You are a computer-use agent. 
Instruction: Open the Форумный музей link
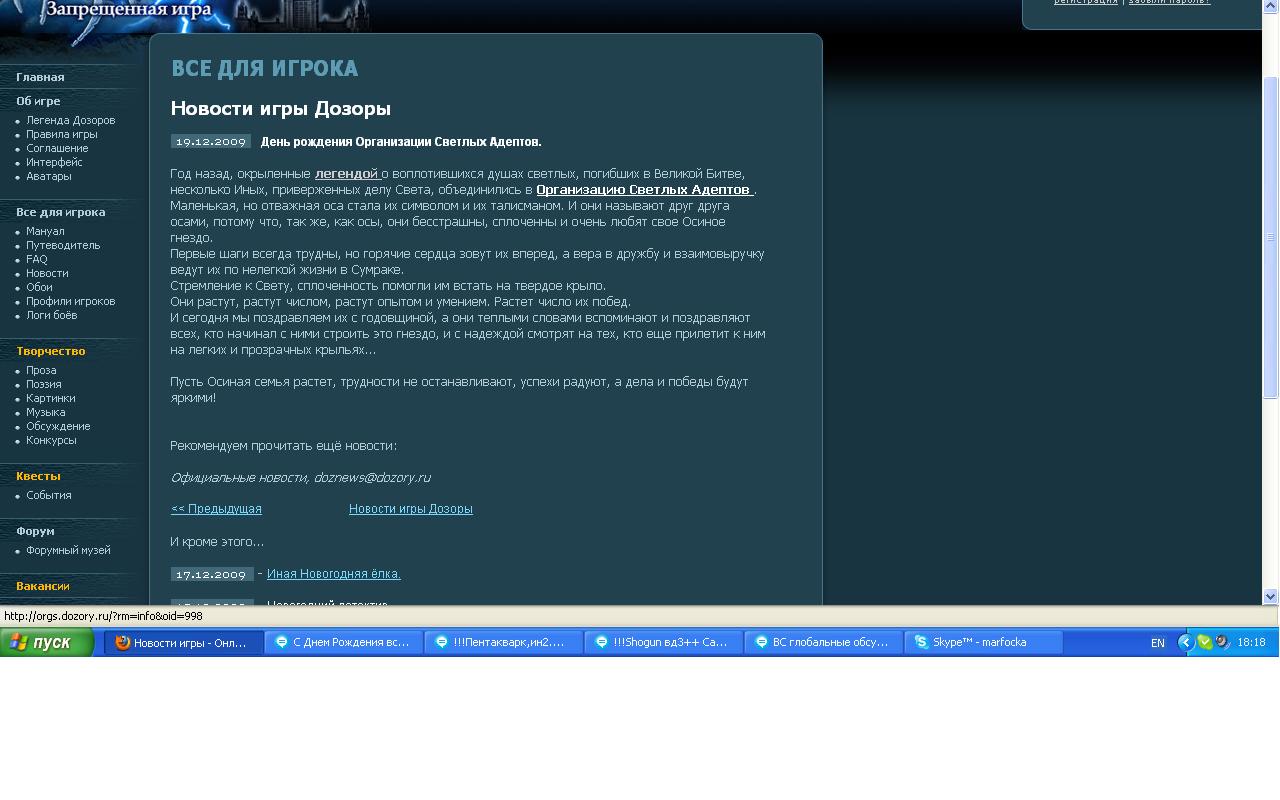click(68, 550)
